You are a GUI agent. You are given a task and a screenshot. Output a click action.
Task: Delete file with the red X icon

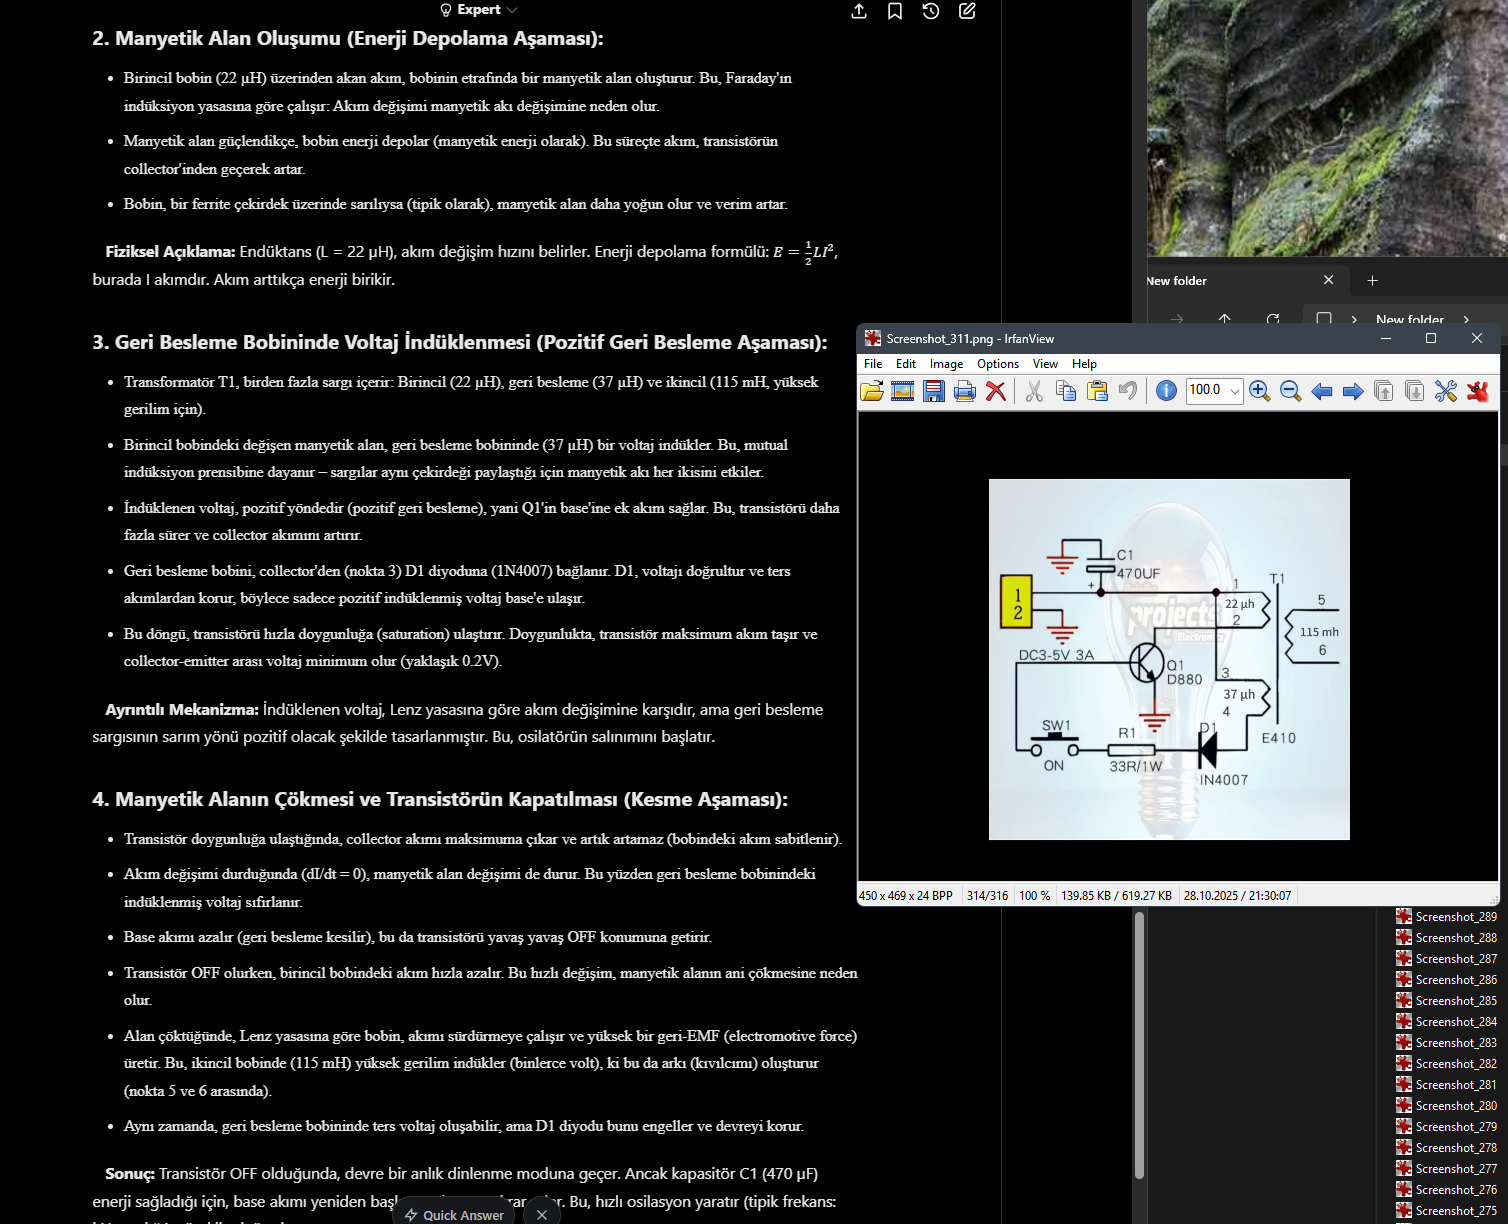(996, 391)
